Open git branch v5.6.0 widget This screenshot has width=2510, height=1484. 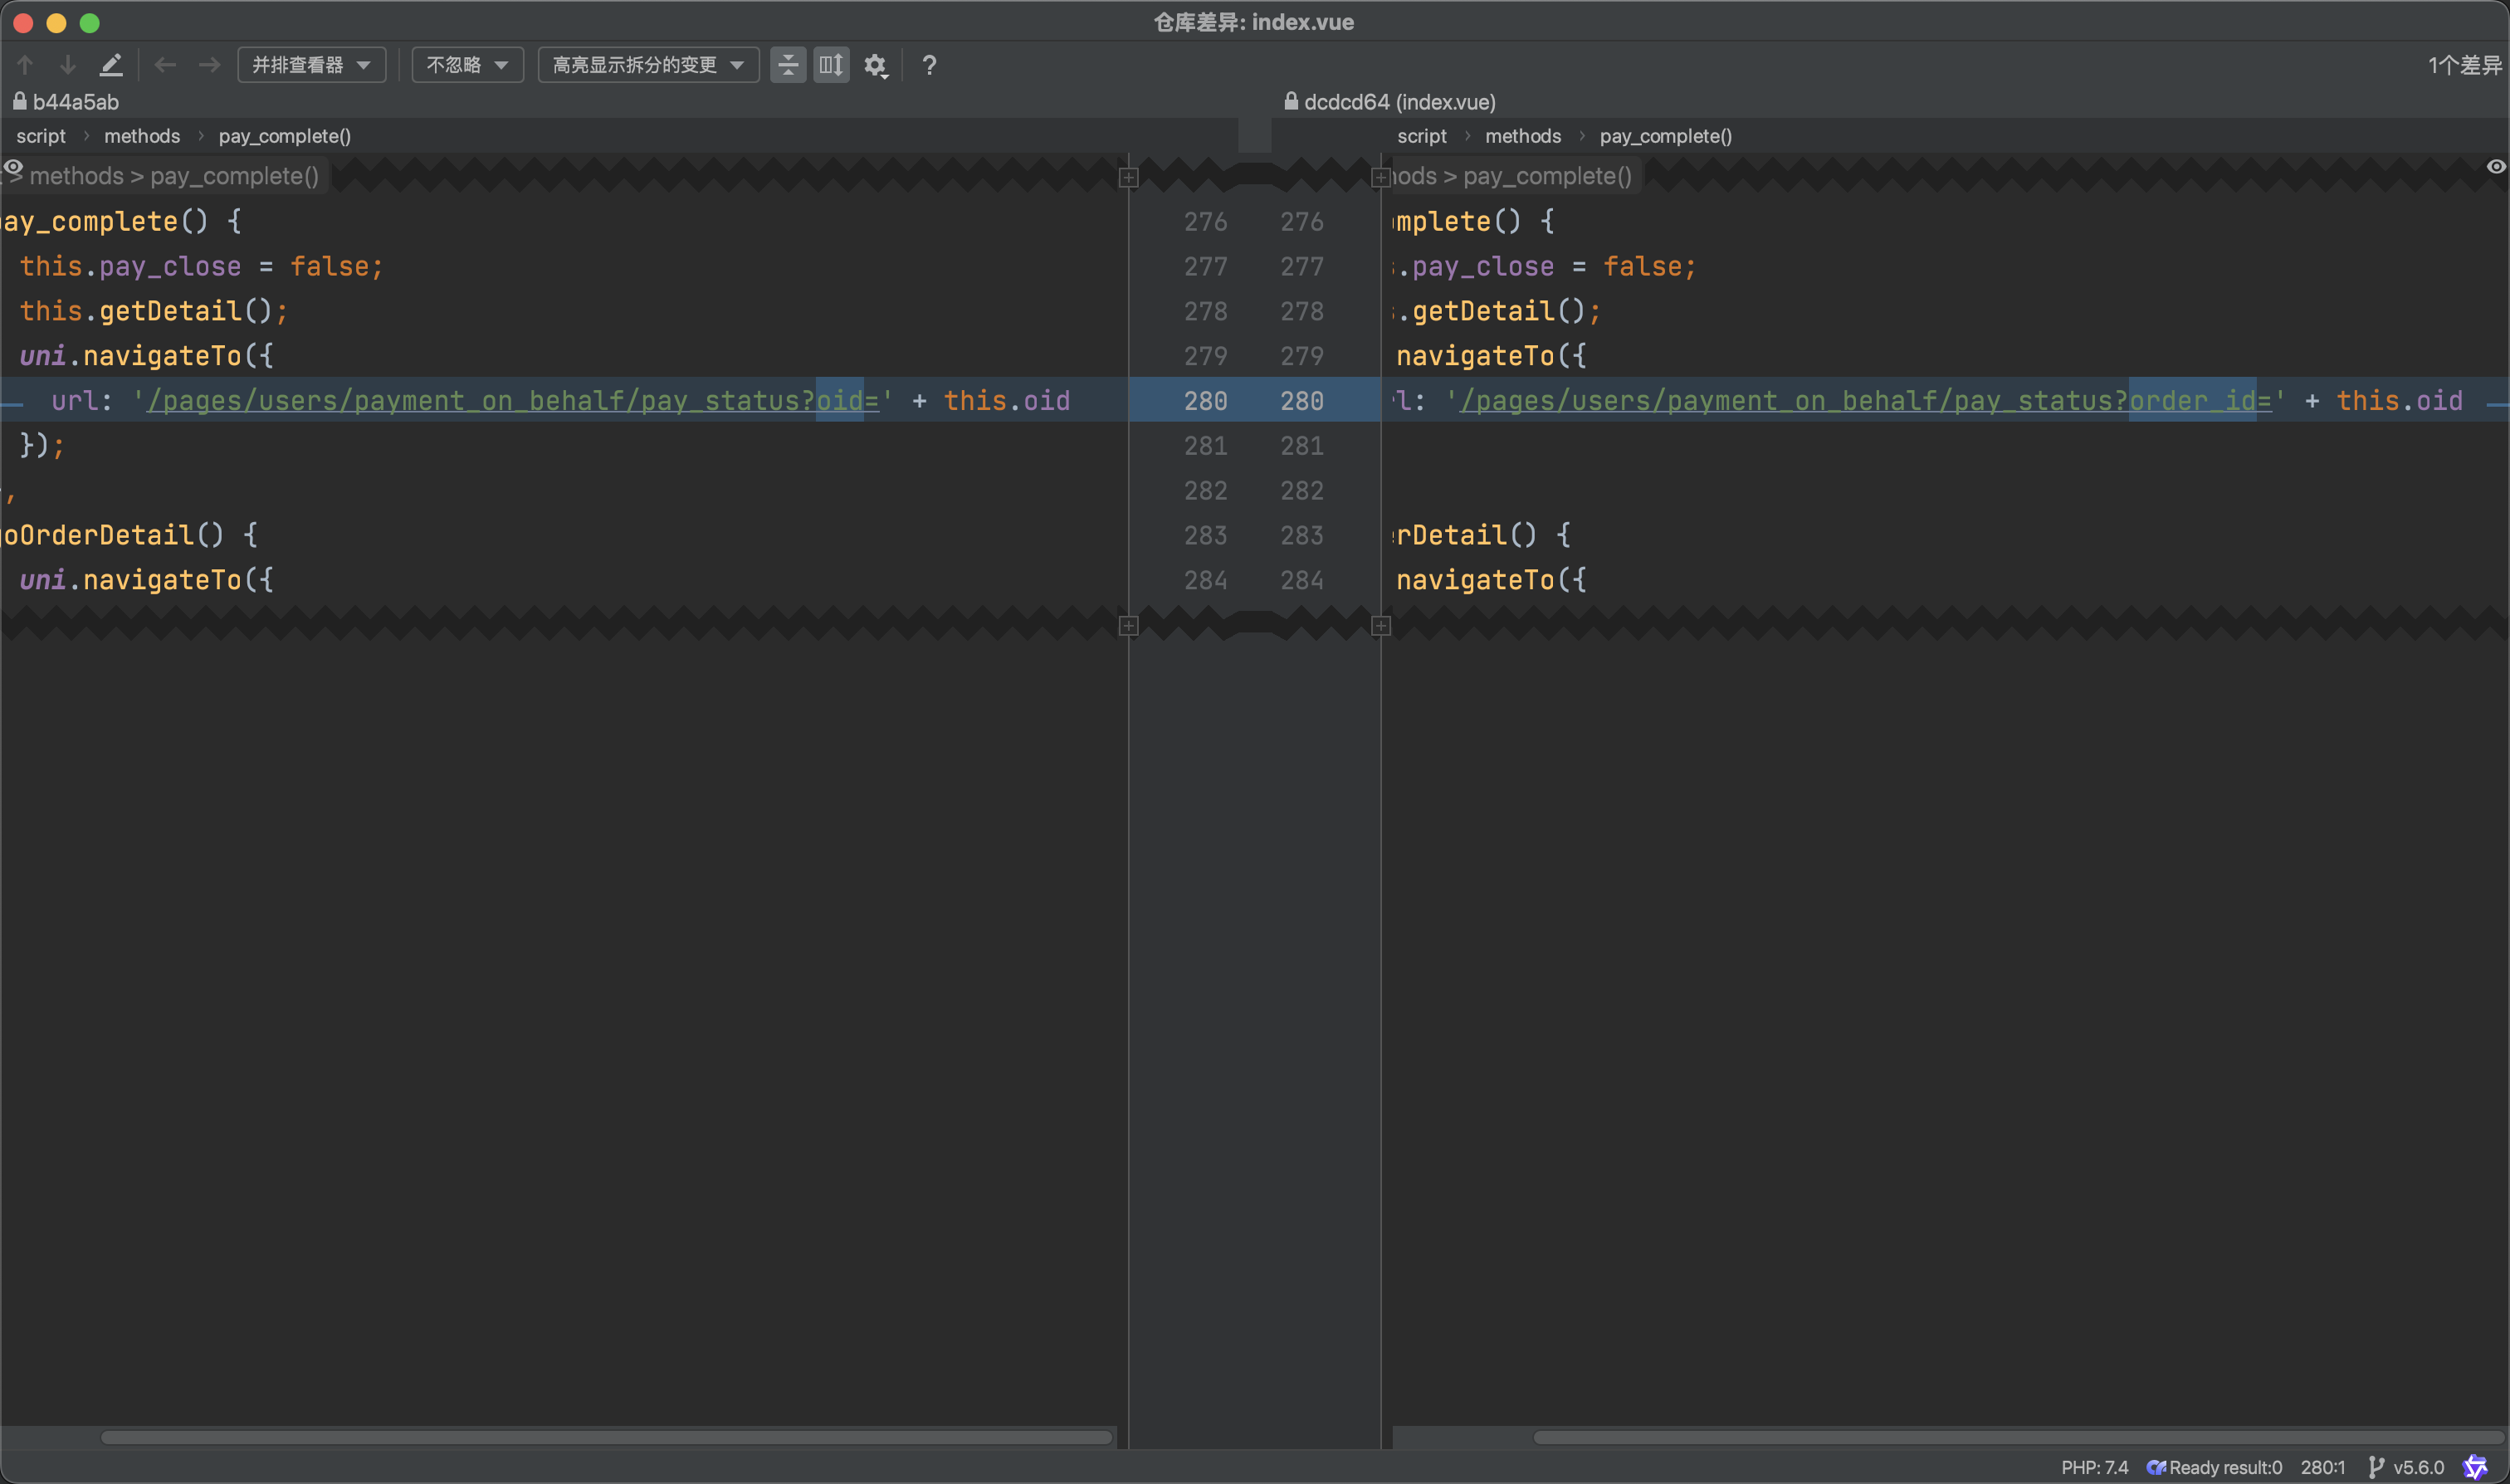tap(2406, 1467)
